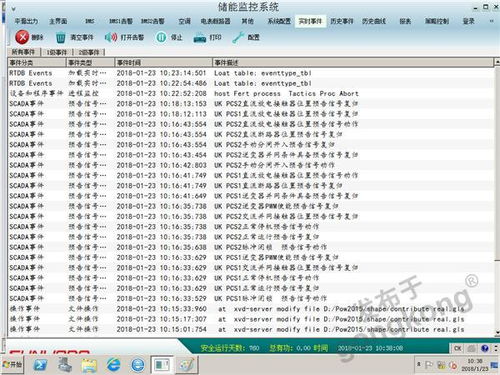Screen dimensions: 500x375
Task: Select the Tactics Proc Abort event row
Action: point(251,94)
